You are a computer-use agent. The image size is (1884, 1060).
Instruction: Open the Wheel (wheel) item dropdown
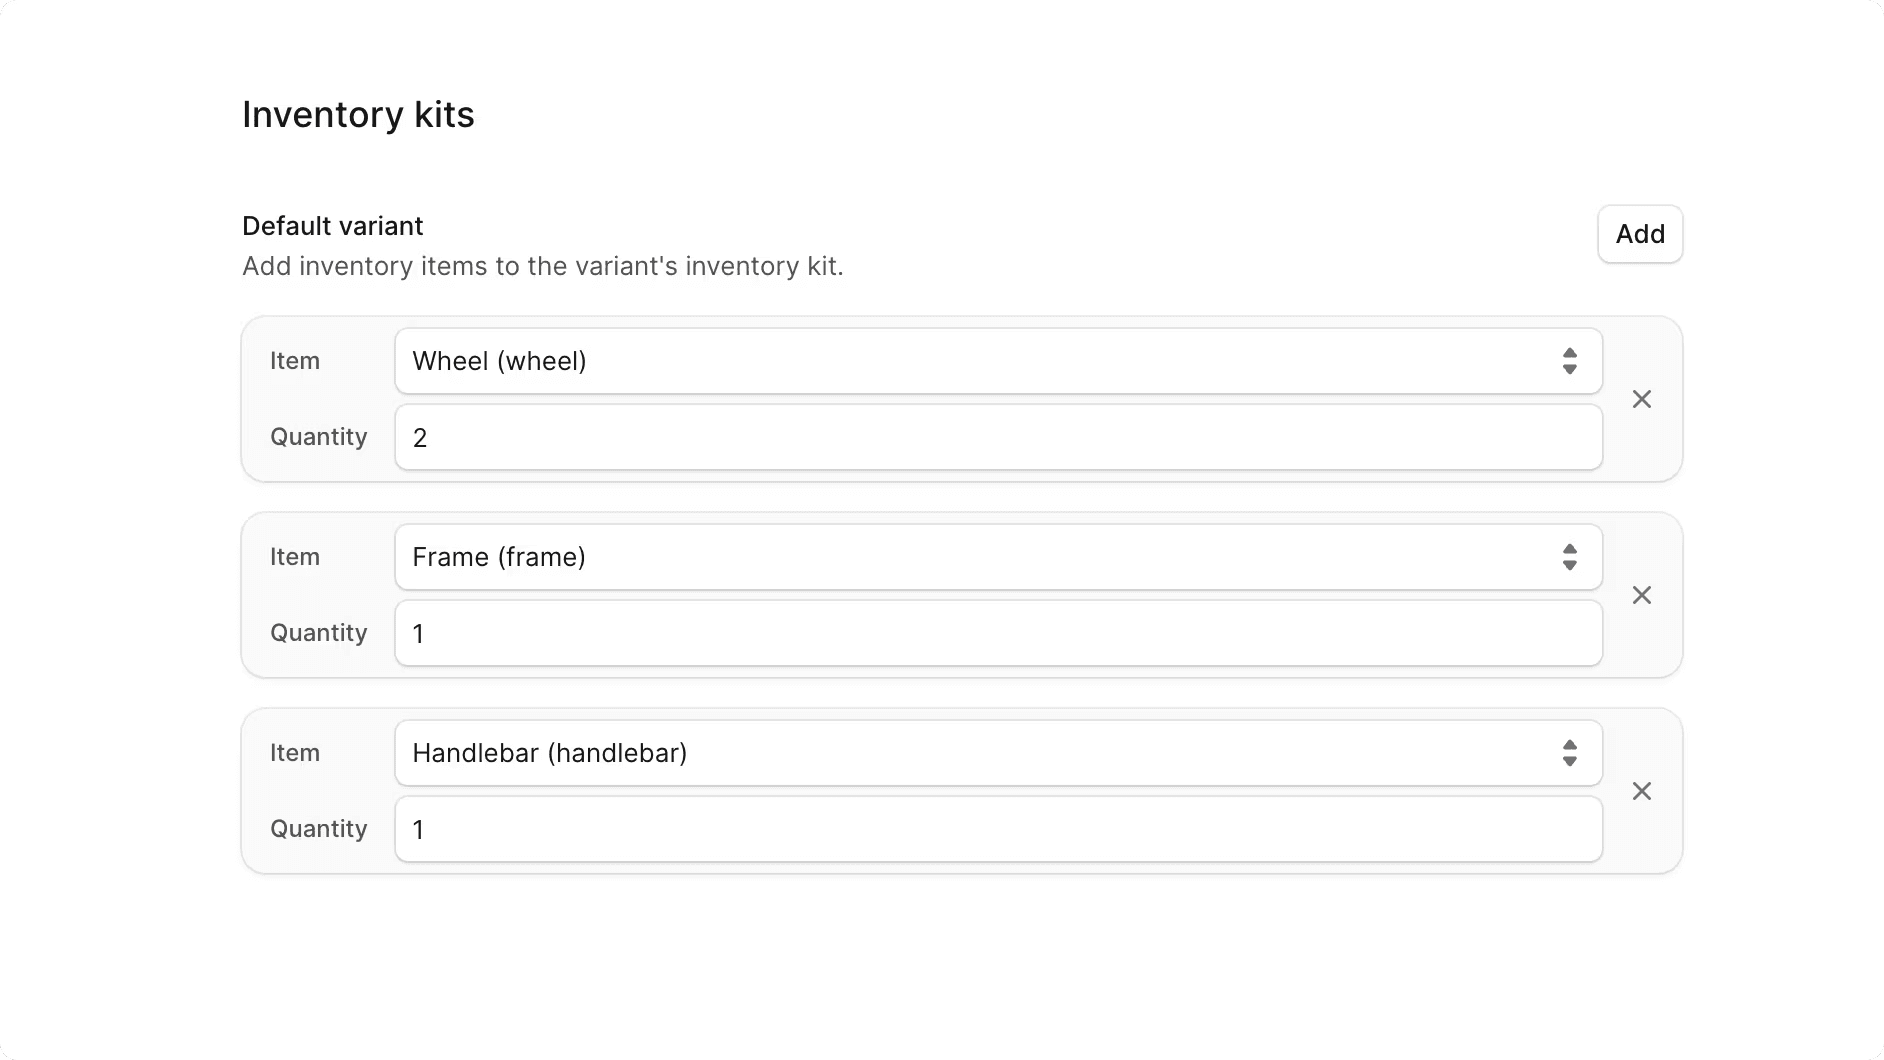point(998,361)
